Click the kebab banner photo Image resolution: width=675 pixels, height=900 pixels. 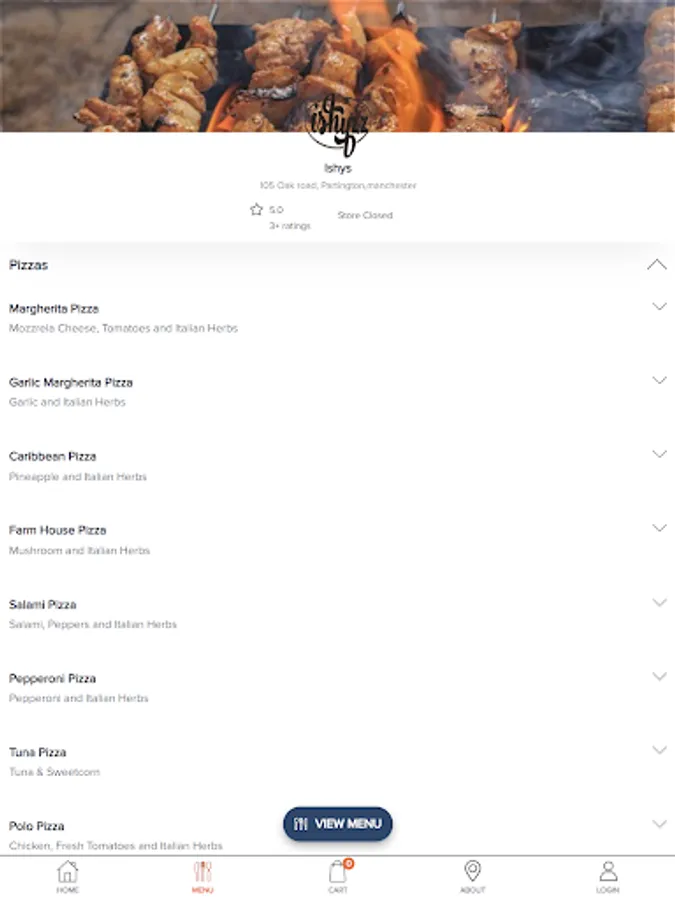point(338,66)
